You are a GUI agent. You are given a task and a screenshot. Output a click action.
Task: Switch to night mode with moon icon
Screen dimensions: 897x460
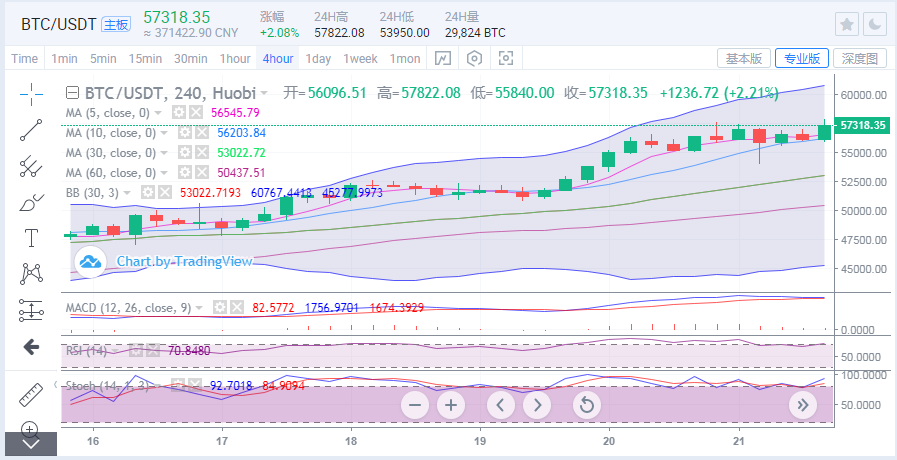pyautogui.click(x=873, y=24)
